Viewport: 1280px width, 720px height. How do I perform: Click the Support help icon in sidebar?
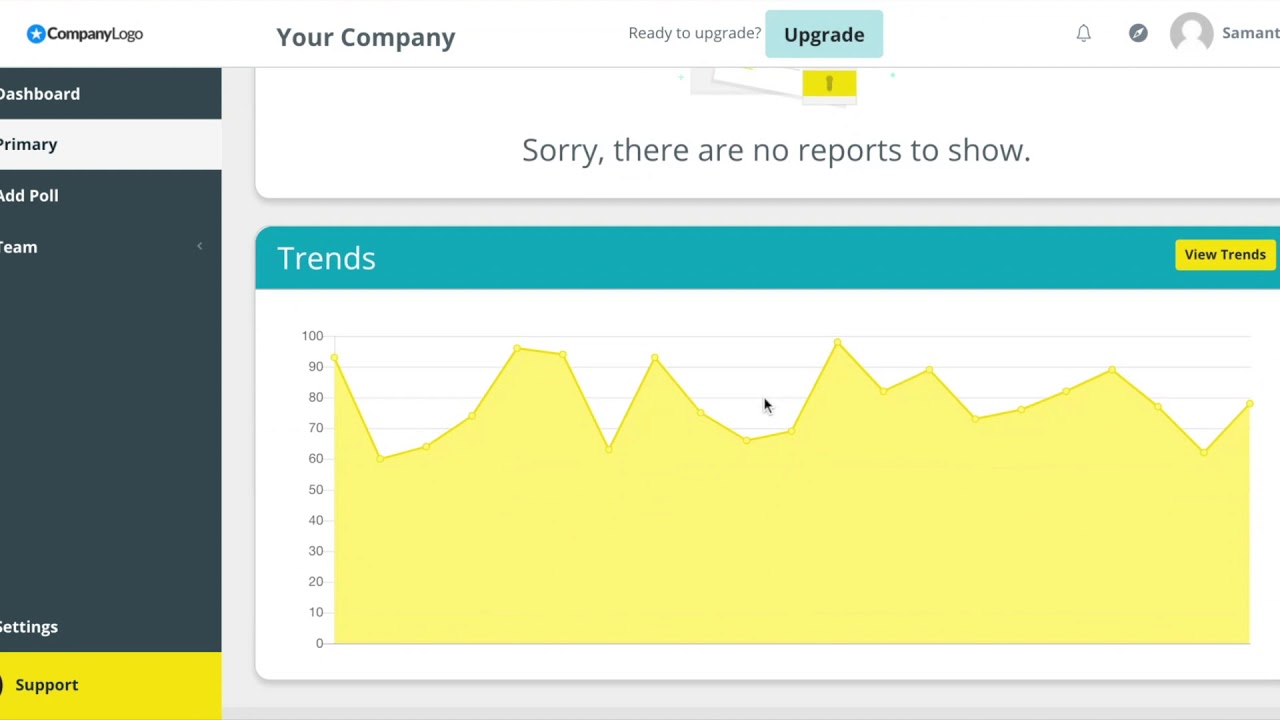[x=3, y=685]
